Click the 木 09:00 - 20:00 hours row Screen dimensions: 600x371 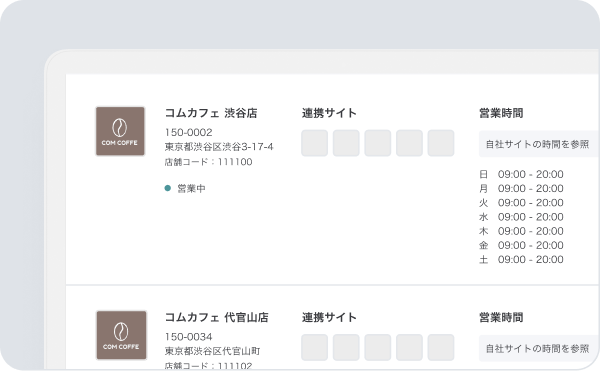[521, 231]
